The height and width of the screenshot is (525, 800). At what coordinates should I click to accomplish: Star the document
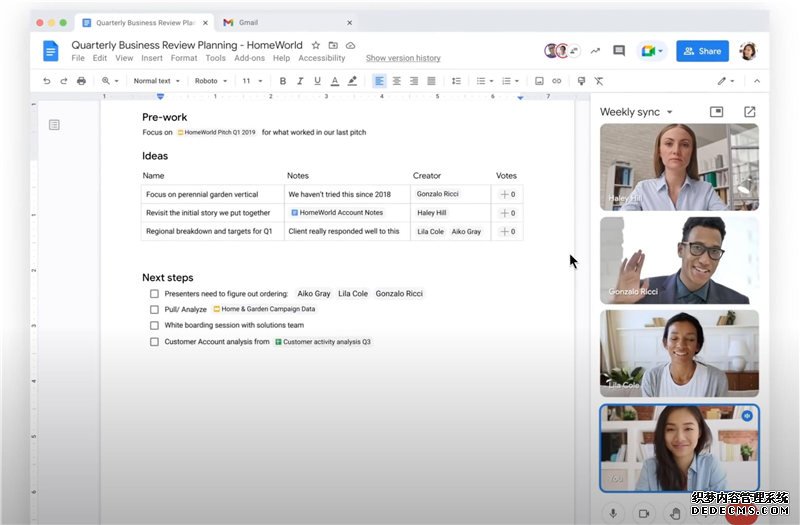[316, 45]
